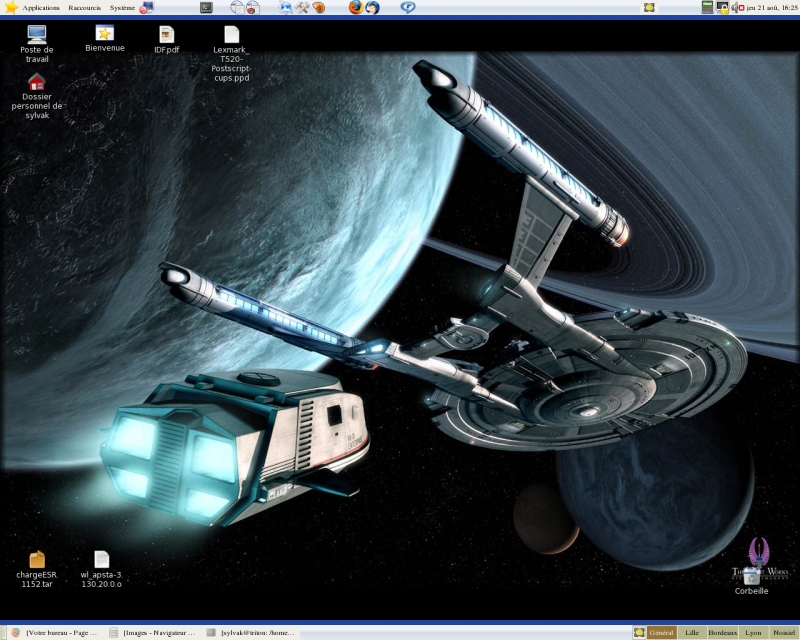
Task: Click the Firefox launcher icon
Action: pyautogui.click(x=356, y=7)
